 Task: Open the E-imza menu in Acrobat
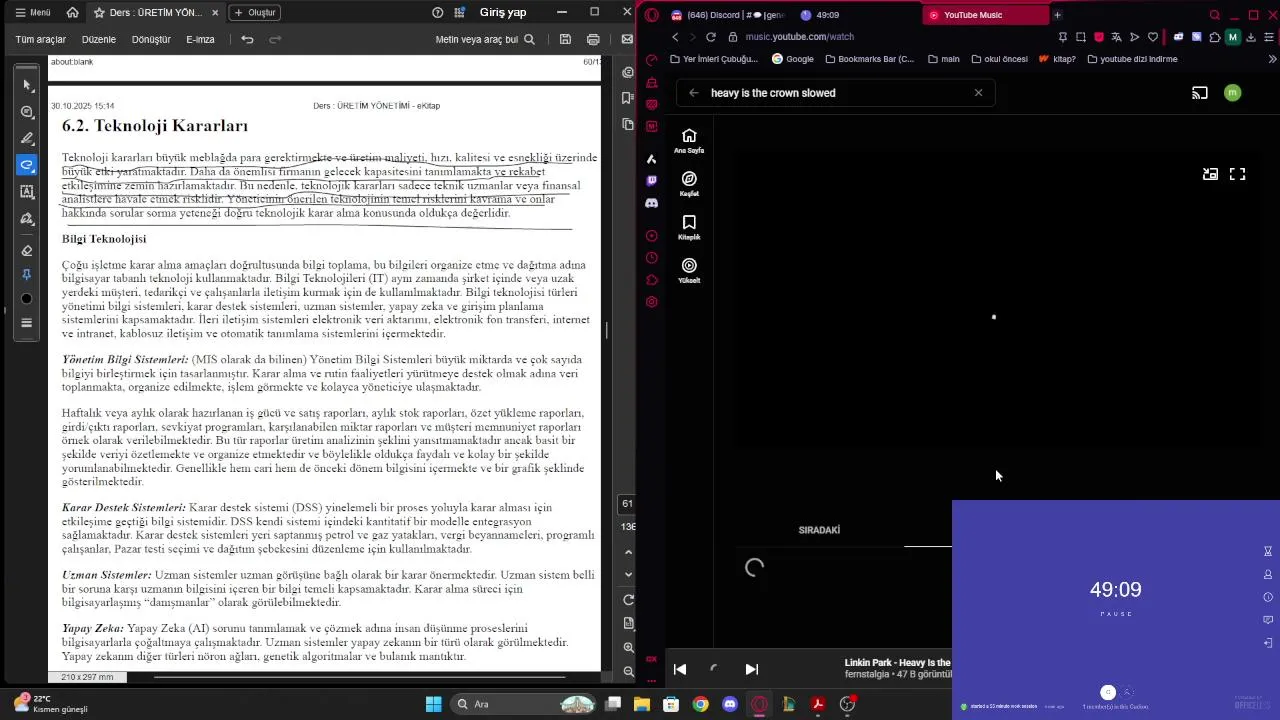(x=200, y=40)
